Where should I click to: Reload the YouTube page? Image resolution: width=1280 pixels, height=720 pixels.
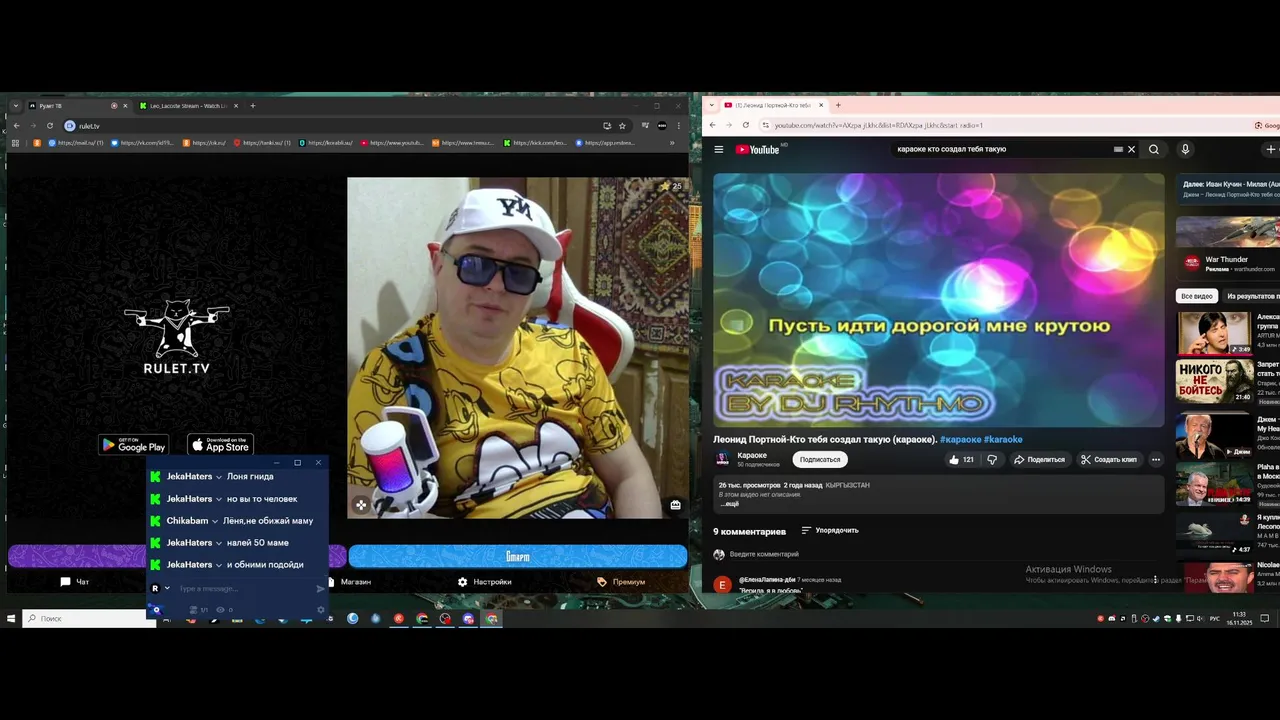click(x=746, y=125)
